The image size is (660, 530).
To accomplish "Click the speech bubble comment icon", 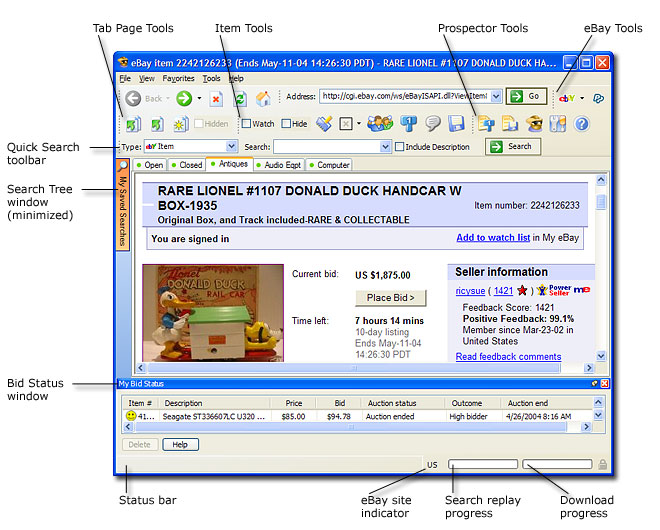I will 432,123.
